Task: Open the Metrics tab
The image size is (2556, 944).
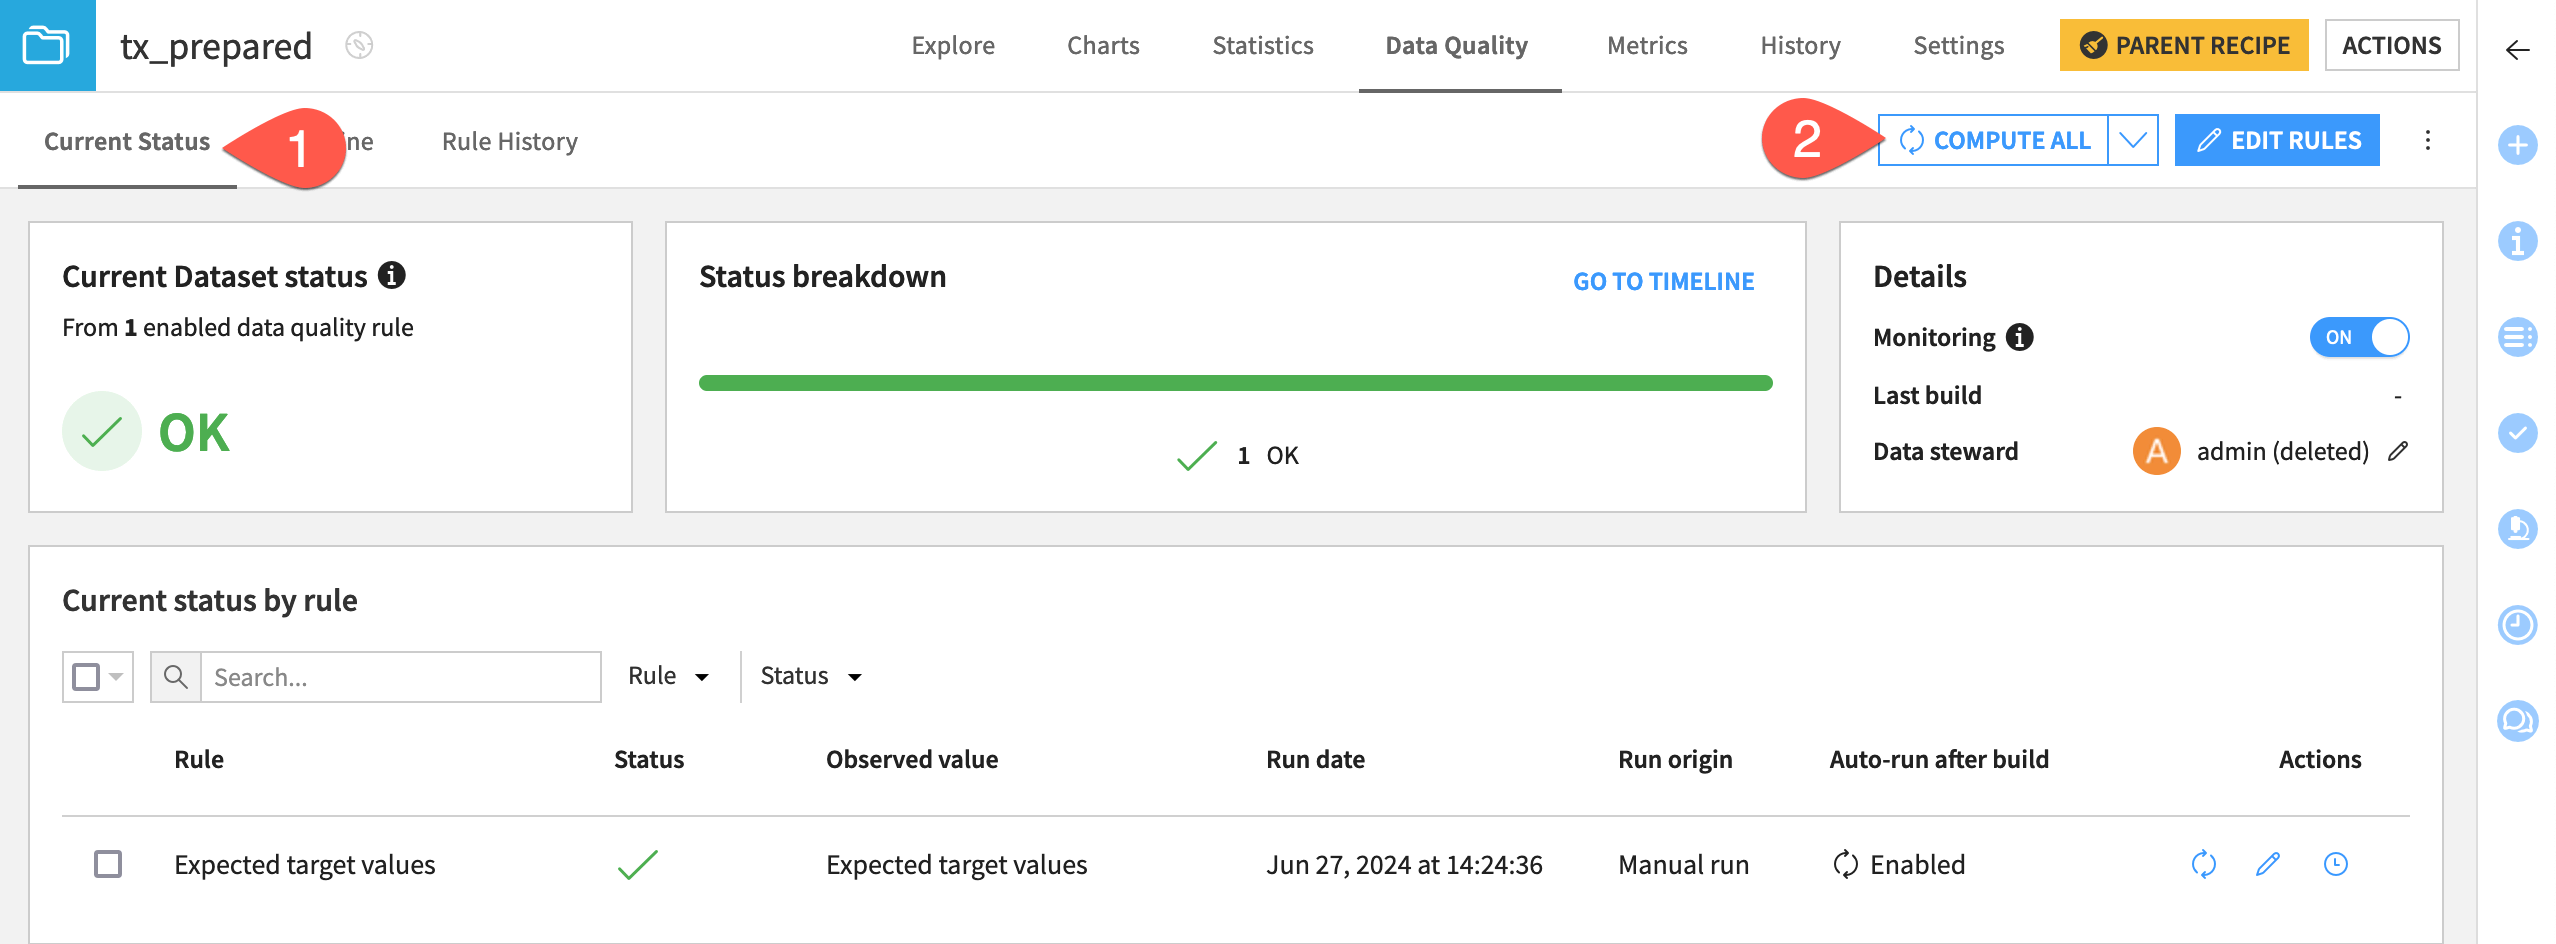Action: [1647, 45]
